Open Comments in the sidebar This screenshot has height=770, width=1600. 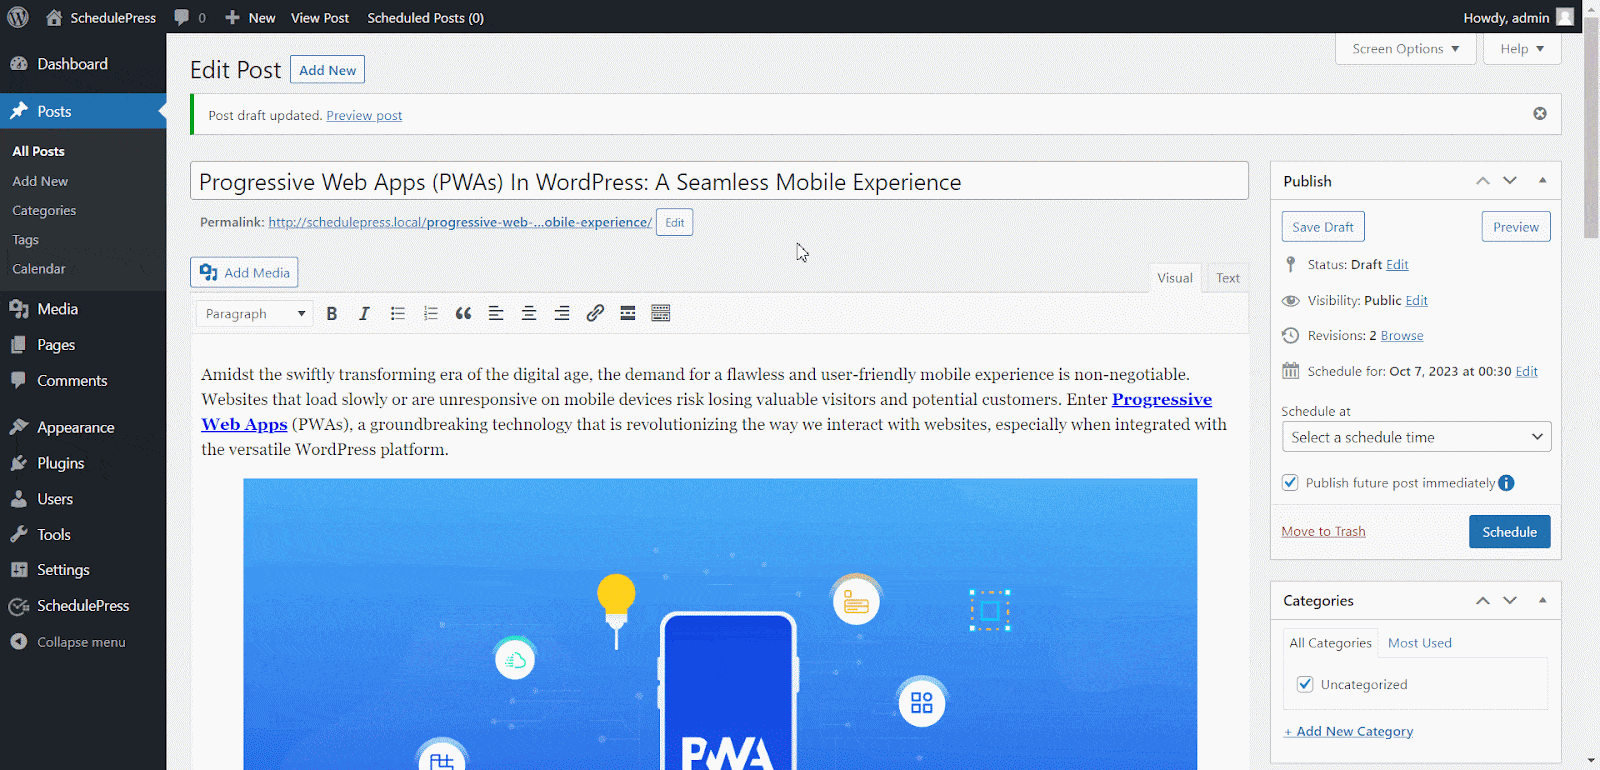[83, 381]
